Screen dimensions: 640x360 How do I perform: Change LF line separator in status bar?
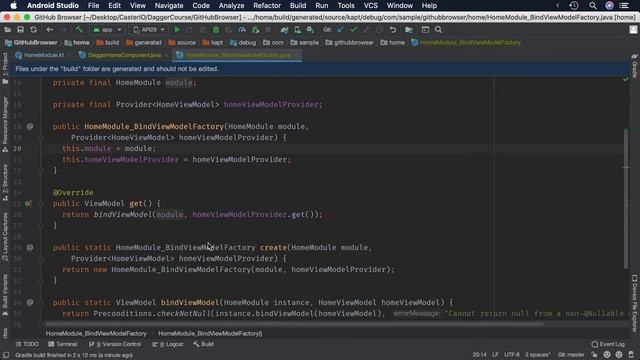(x=495, y=355)
